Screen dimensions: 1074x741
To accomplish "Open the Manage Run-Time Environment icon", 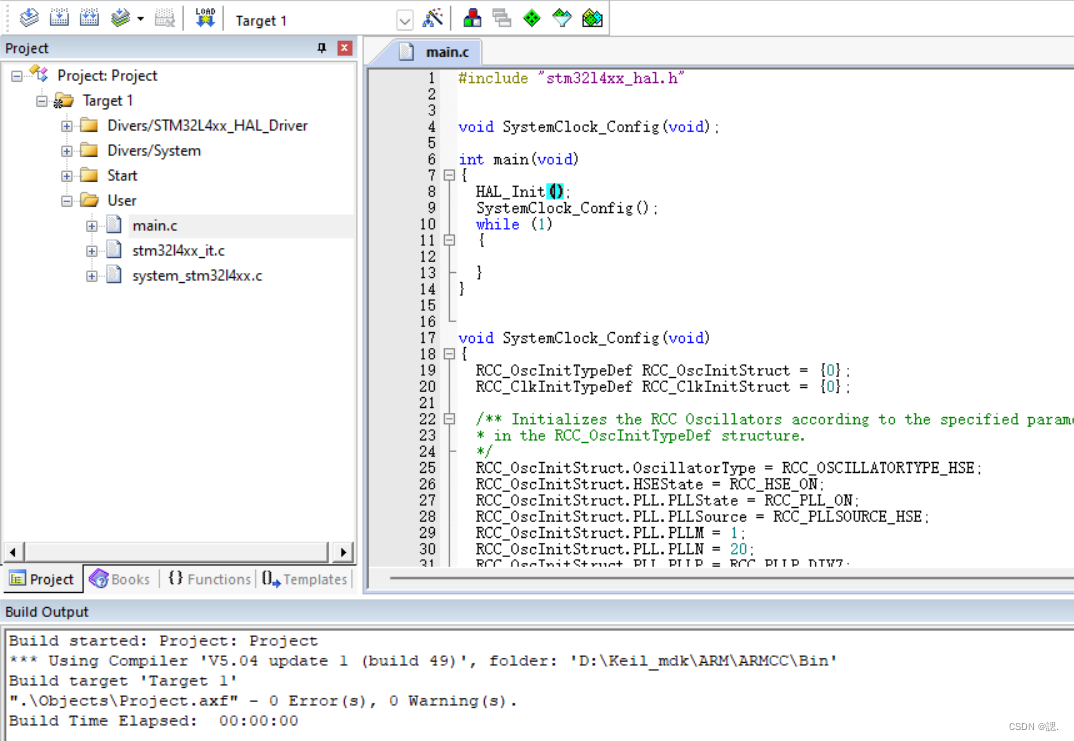I will [x=531, y=17].
